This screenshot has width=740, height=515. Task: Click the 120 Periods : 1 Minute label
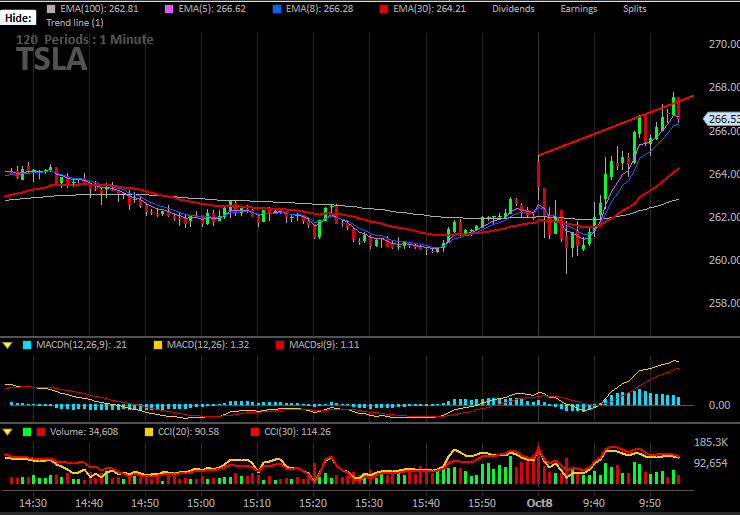(x=84, y=40)
